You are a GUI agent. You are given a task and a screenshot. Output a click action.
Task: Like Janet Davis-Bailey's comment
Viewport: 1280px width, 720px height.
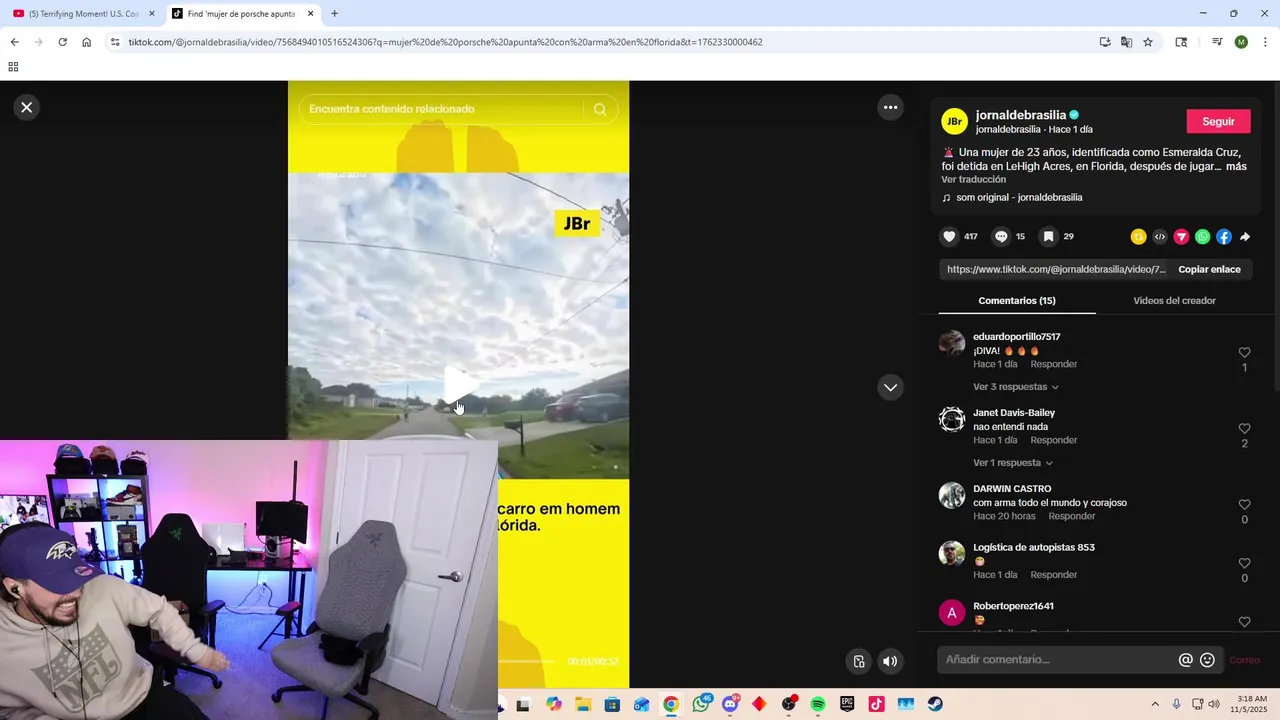pos(1244,429)
